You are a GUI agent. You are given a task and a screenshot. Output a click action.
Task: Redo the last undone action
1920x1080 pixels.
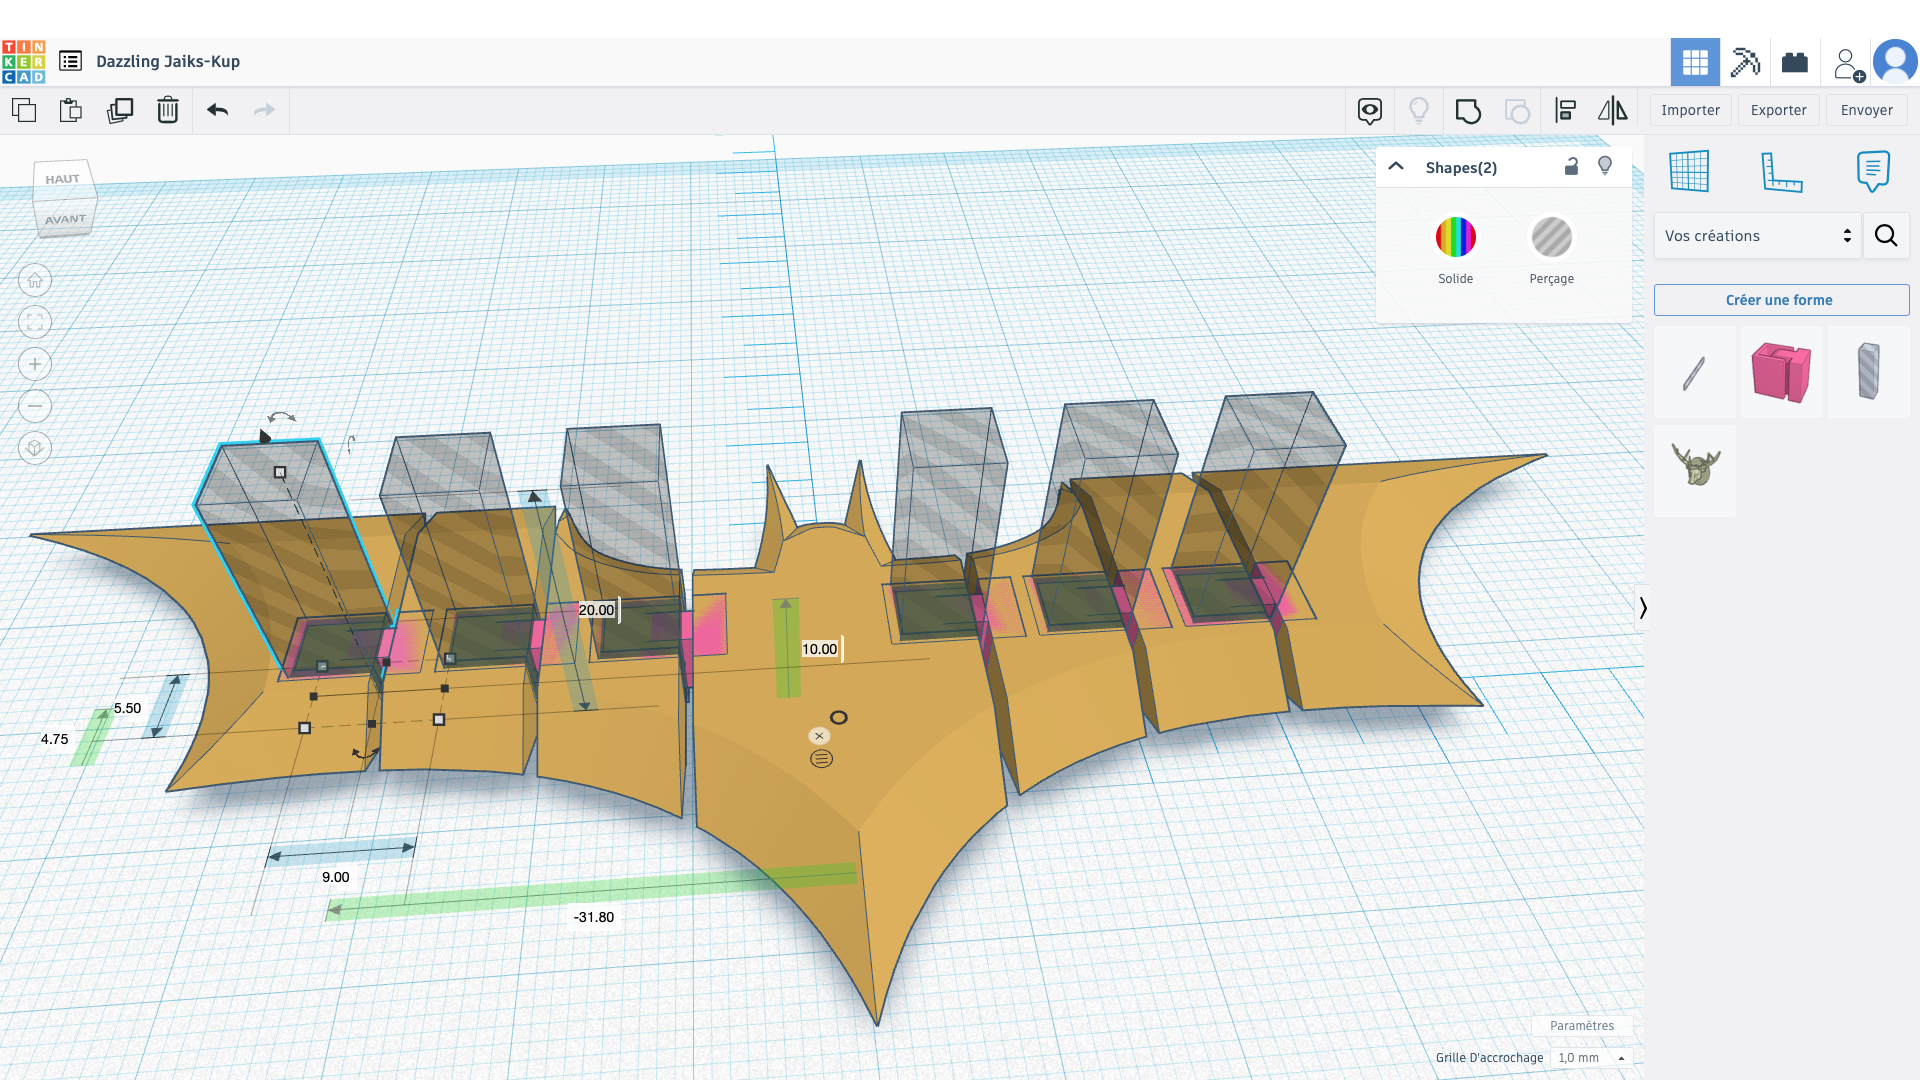pos(264,110)
